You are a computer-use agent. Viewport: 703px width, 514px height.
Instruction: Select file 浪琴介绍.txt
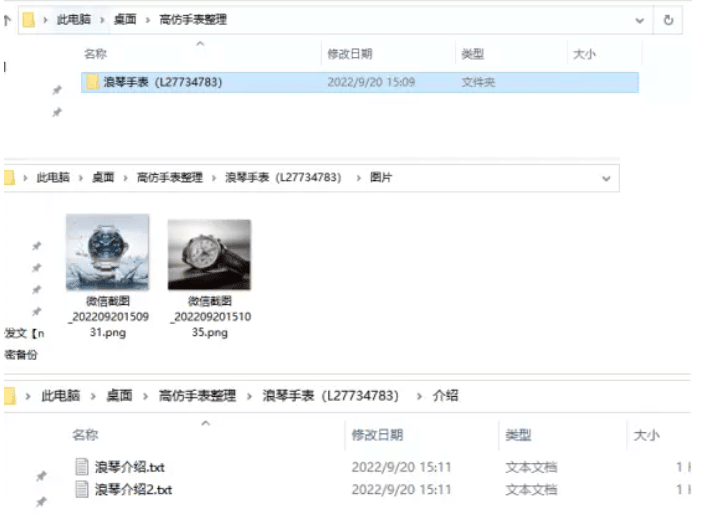[x=130, y=467]
